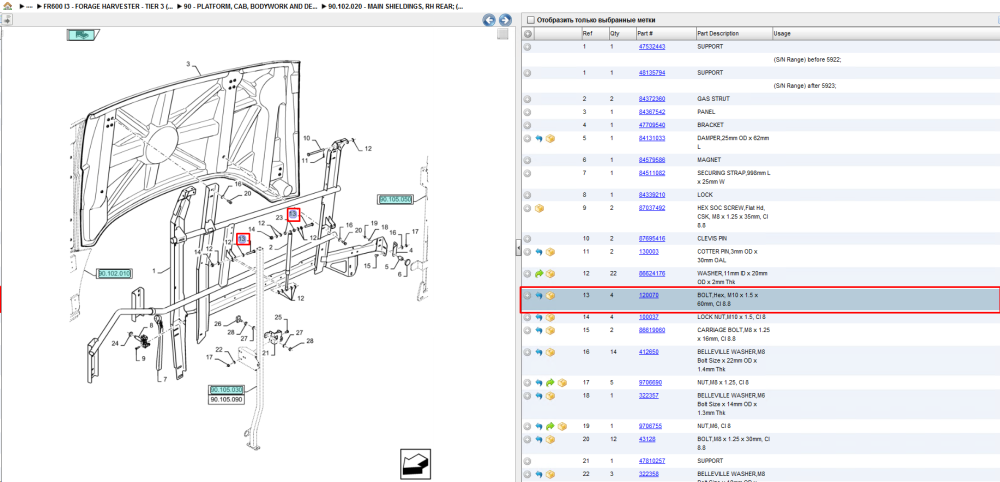Image resolution: width=1000 pixels, height=482 pixels.
Task: Add SUPPORT 47532443 with plus icon
Action: point(527,47)
